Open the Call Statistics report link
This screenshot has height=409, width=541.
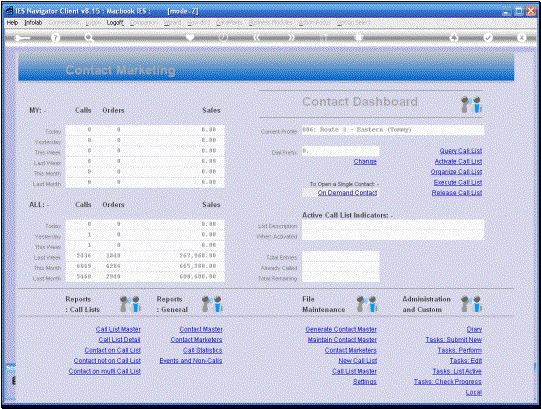click(x=203, y=350)
